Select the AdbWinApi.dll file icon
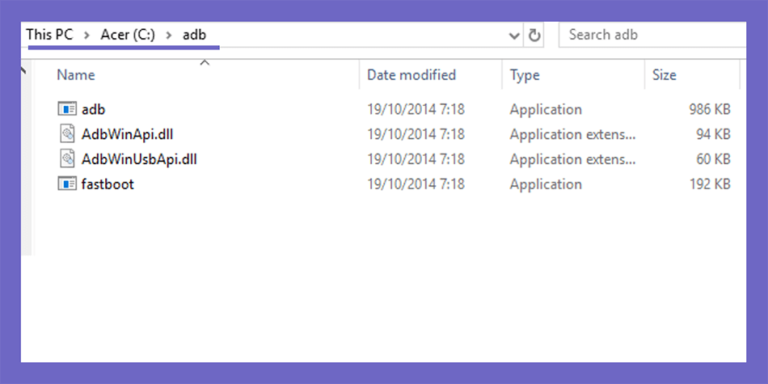The height and width of the screenshot is (384, 768). pyautogui.click(x=67, y=134)
